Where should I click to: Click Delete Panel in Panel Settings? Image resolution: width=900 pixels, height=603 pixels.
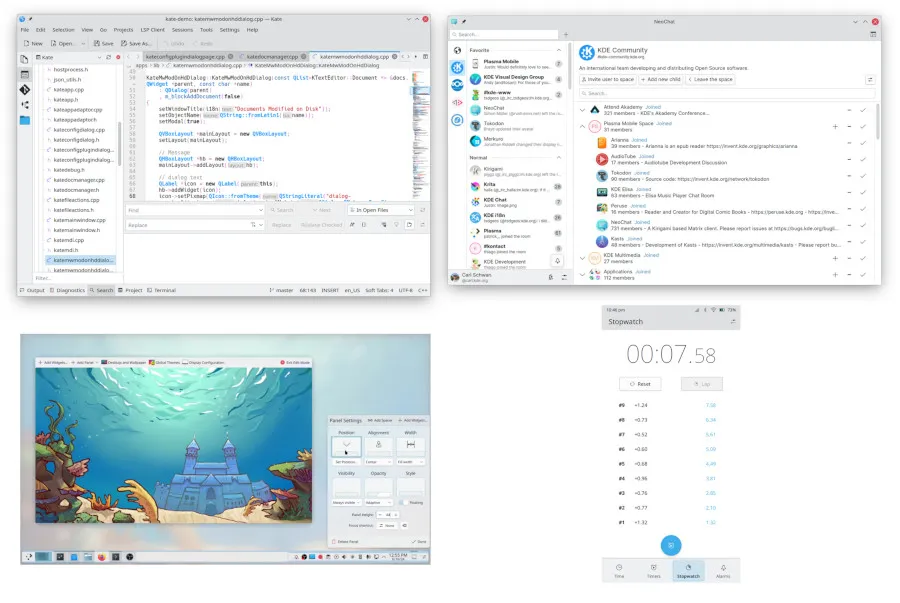(x=345, y=542)
